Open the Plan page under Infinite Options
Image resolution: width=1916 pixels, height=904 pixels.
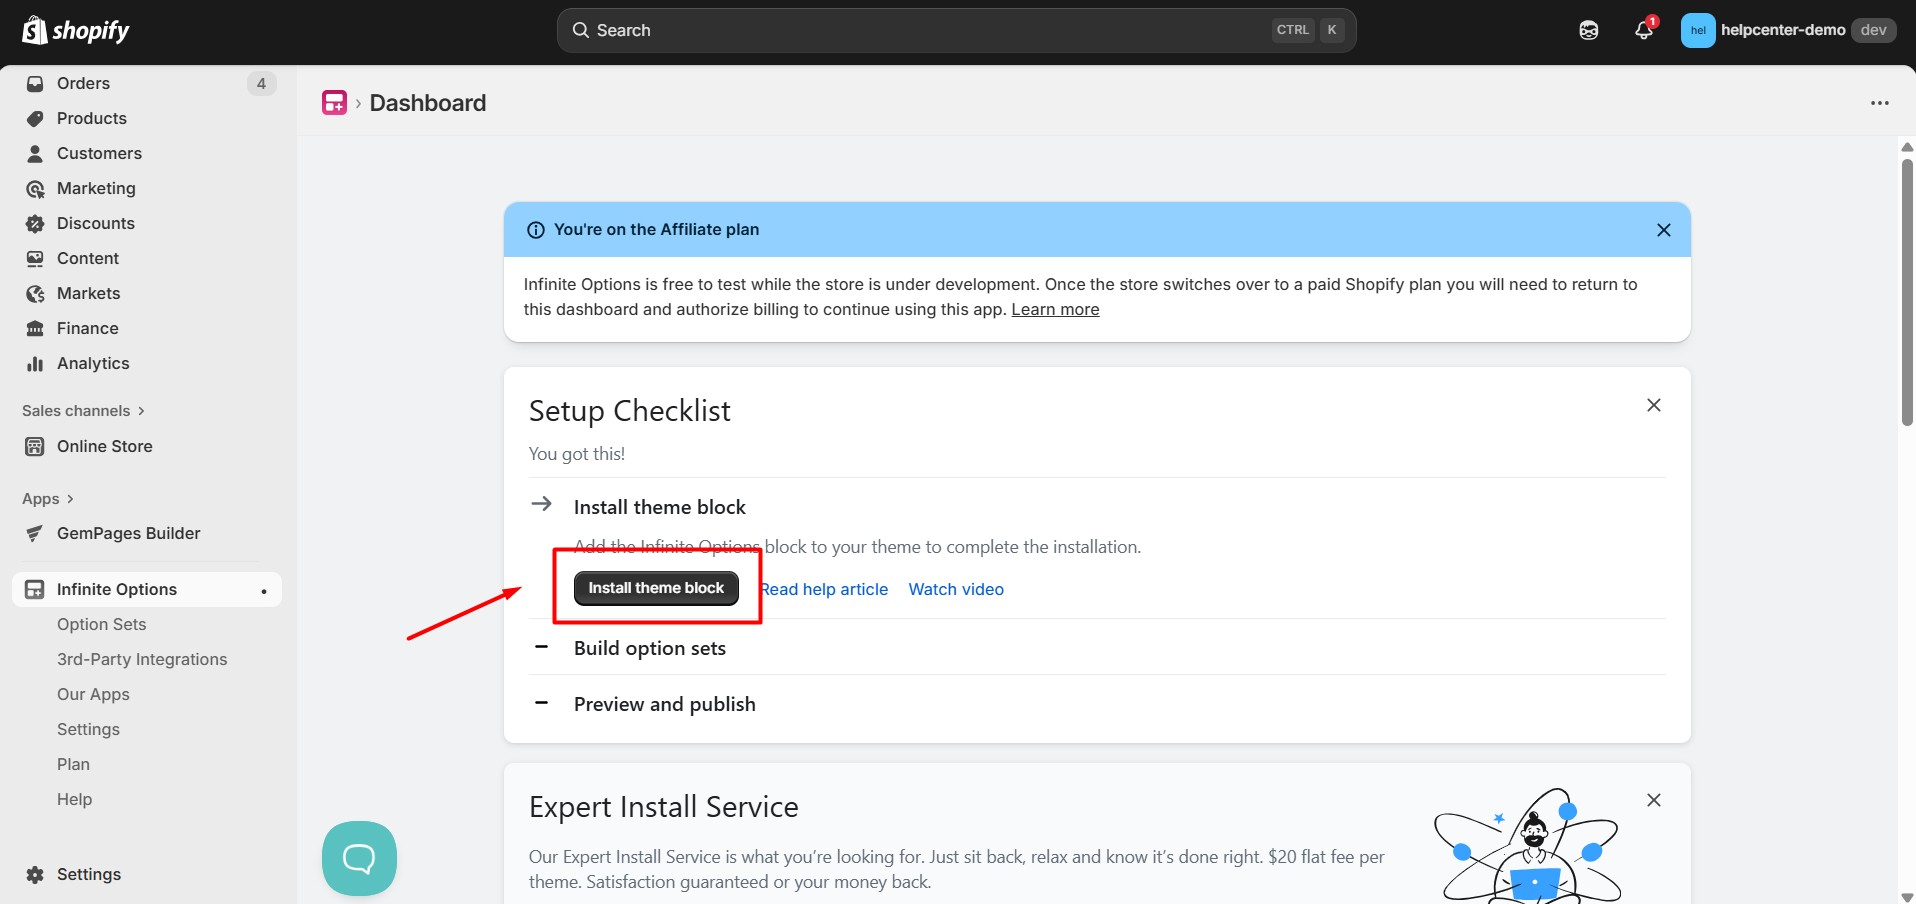(73, 763)
